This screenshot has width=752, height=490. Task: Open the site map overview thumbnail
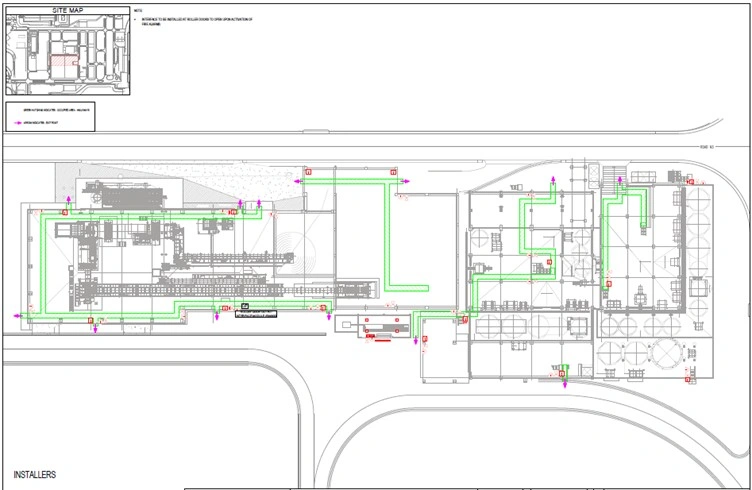68,54
